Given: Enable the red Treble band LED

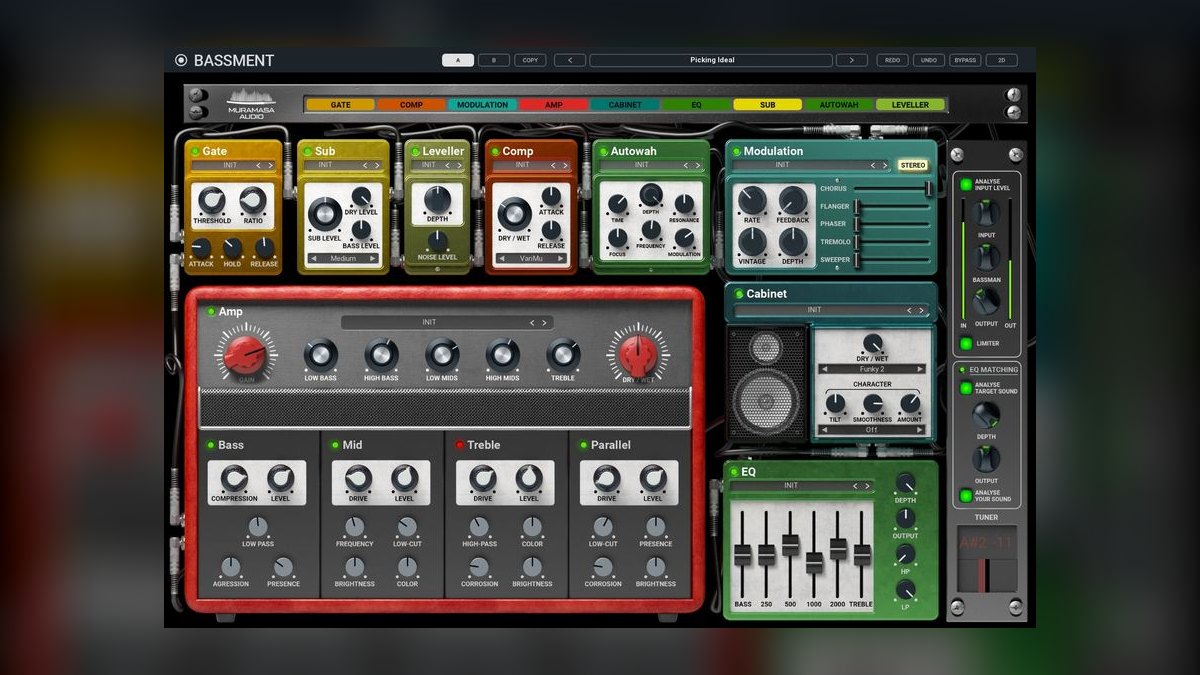Looking at the screenshot, I should coord(460,445).
